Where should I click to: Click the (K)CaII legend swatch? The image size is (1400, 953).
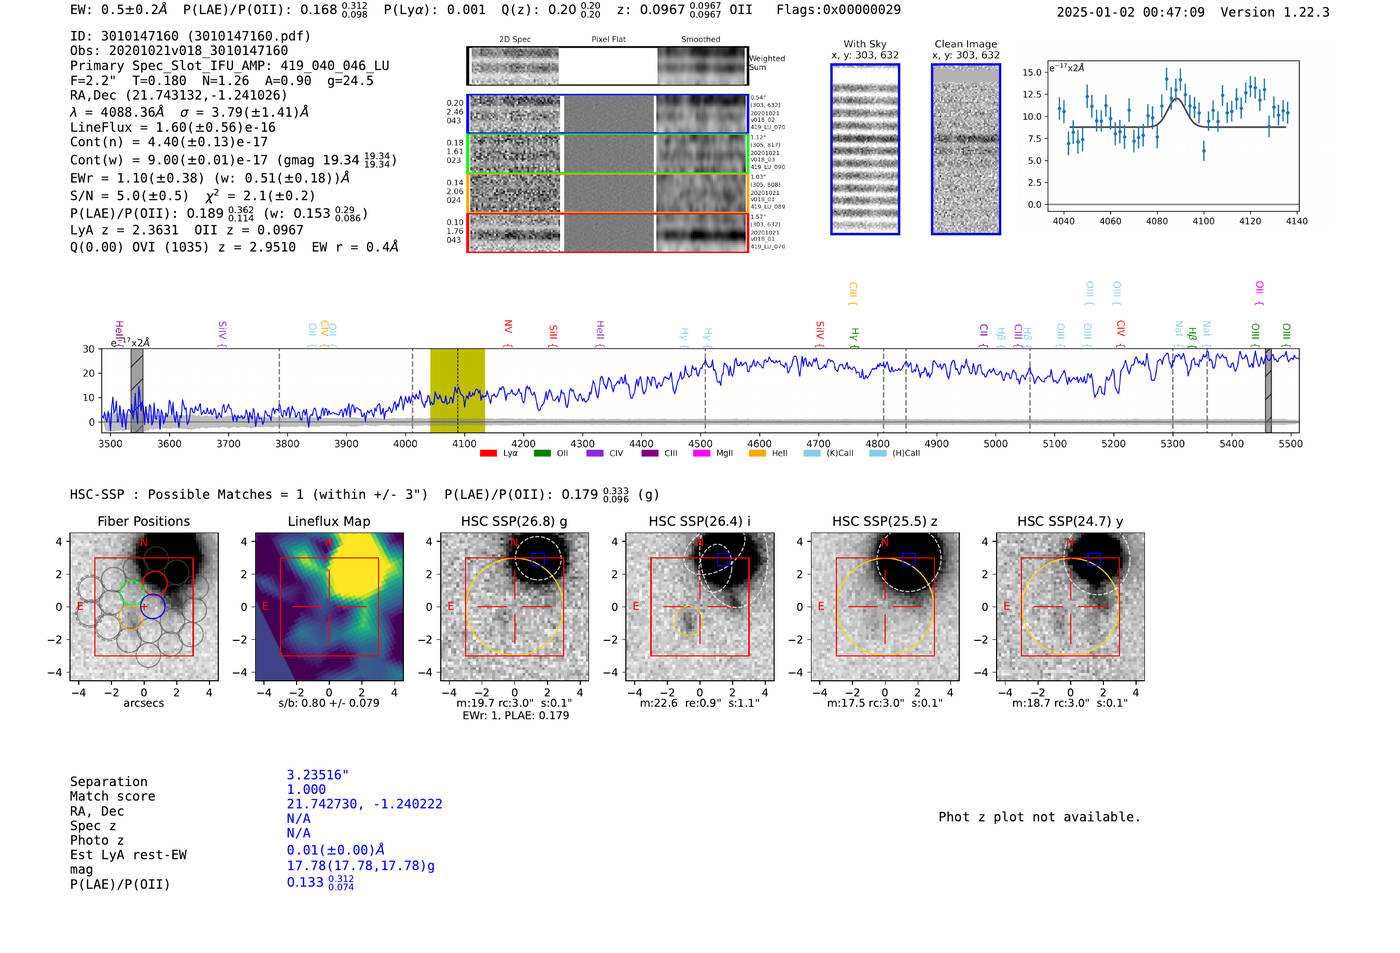tap(812, 453)
